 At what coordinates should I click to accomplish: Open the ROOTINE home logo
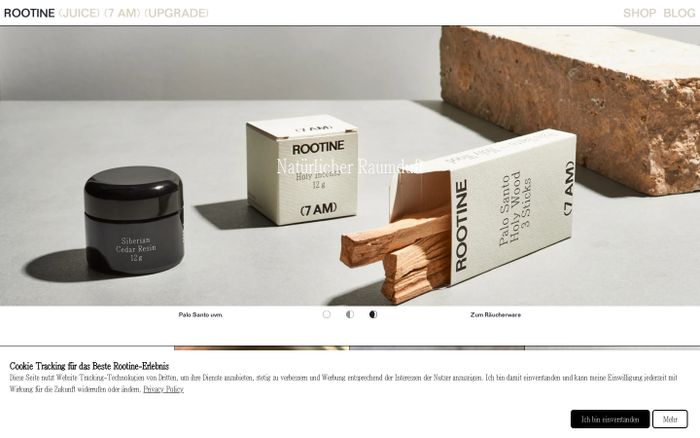coord(29,13)
